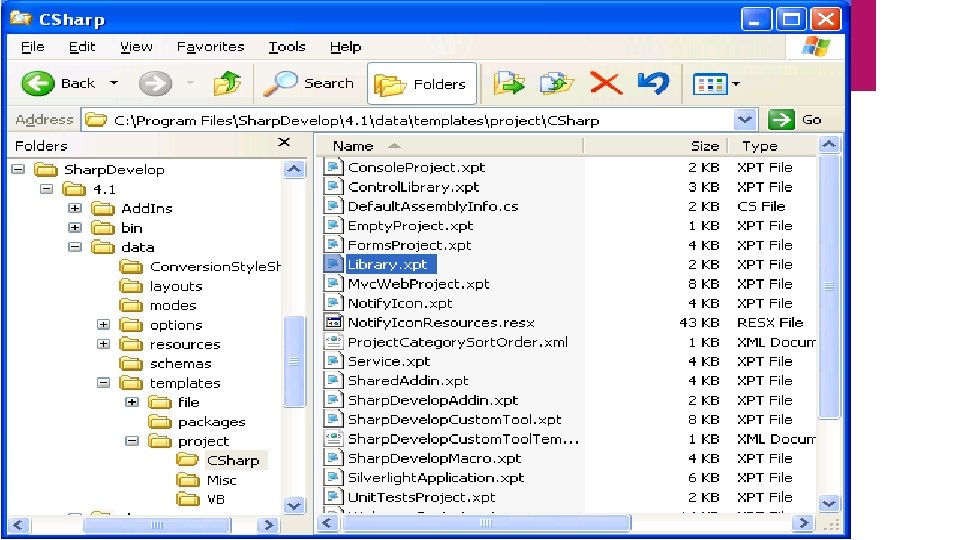Select the ControlLibrary.xpt file icon
Screen dimensions: 960x540
333,187
